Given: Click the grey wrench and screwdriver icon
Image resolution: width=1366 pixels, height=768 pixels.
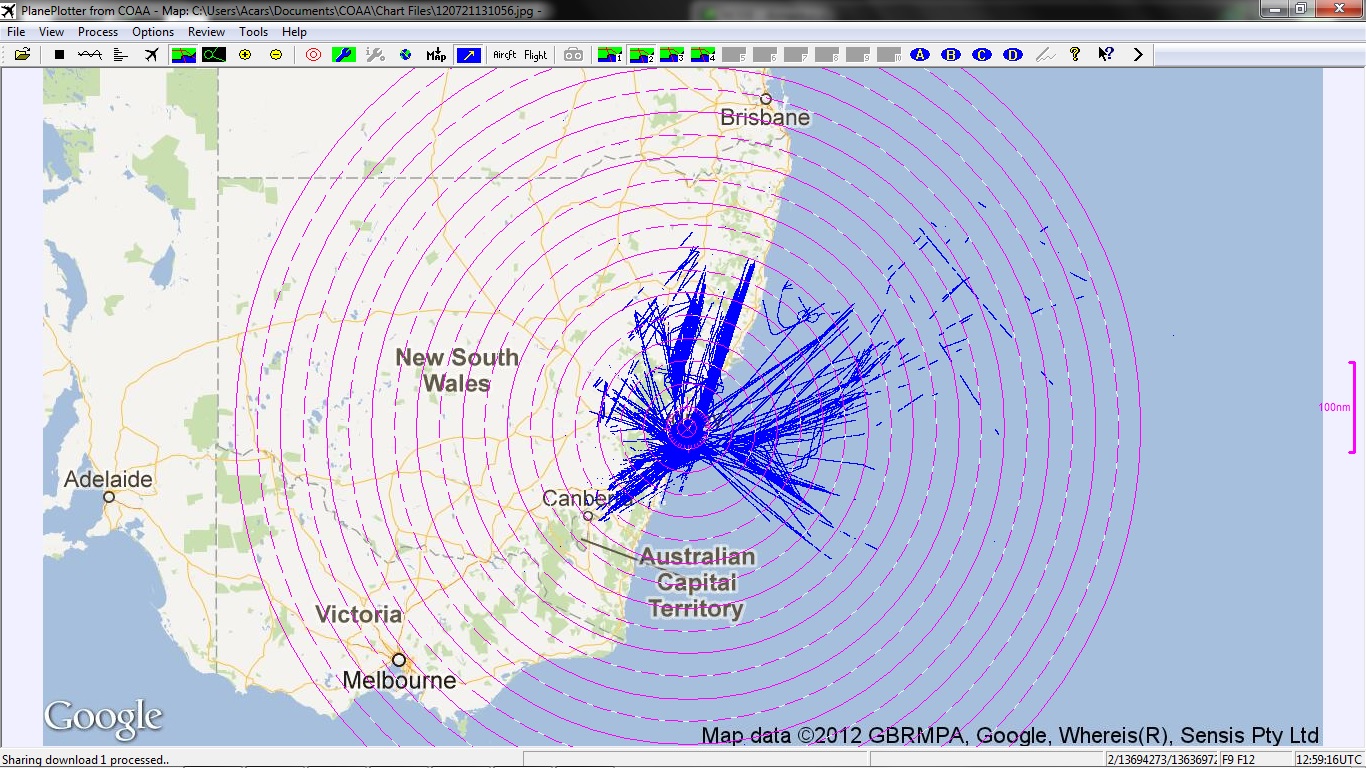Looking at the screenshot, I should click(375, 55).
